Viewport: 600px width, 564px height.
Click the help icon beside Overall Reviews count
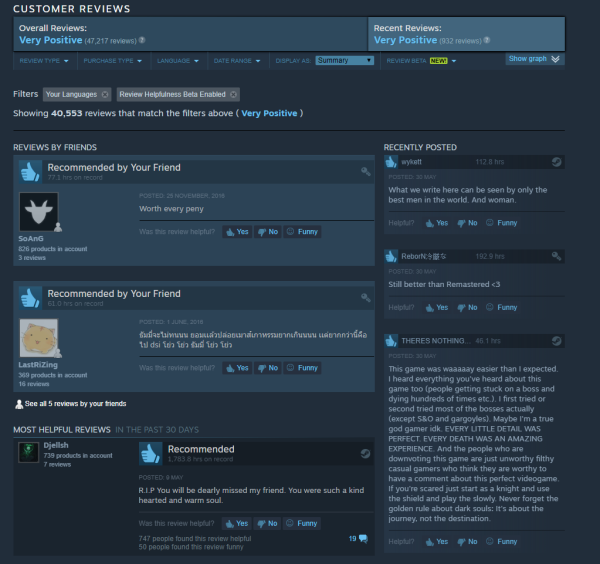(x=142, y=40)
